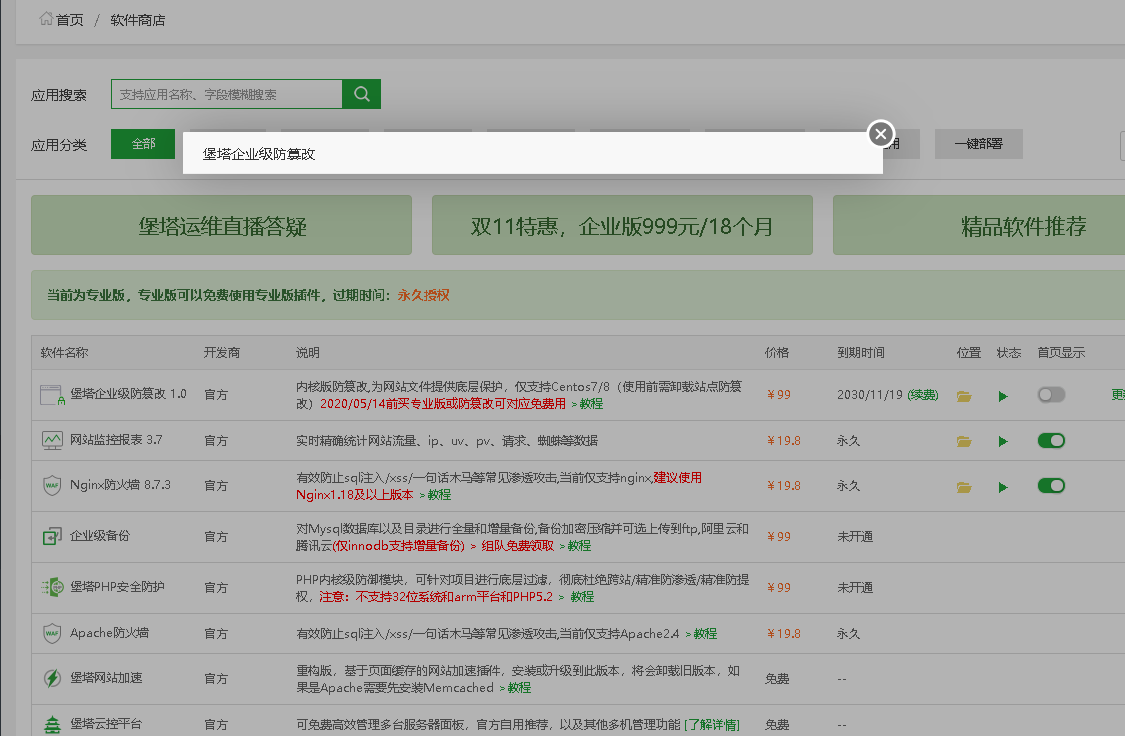1125x736 pixels.
Task: Click the Nginx防火墙 WAF shield icon
Action: pyautogui.click(x=52, y=486)
